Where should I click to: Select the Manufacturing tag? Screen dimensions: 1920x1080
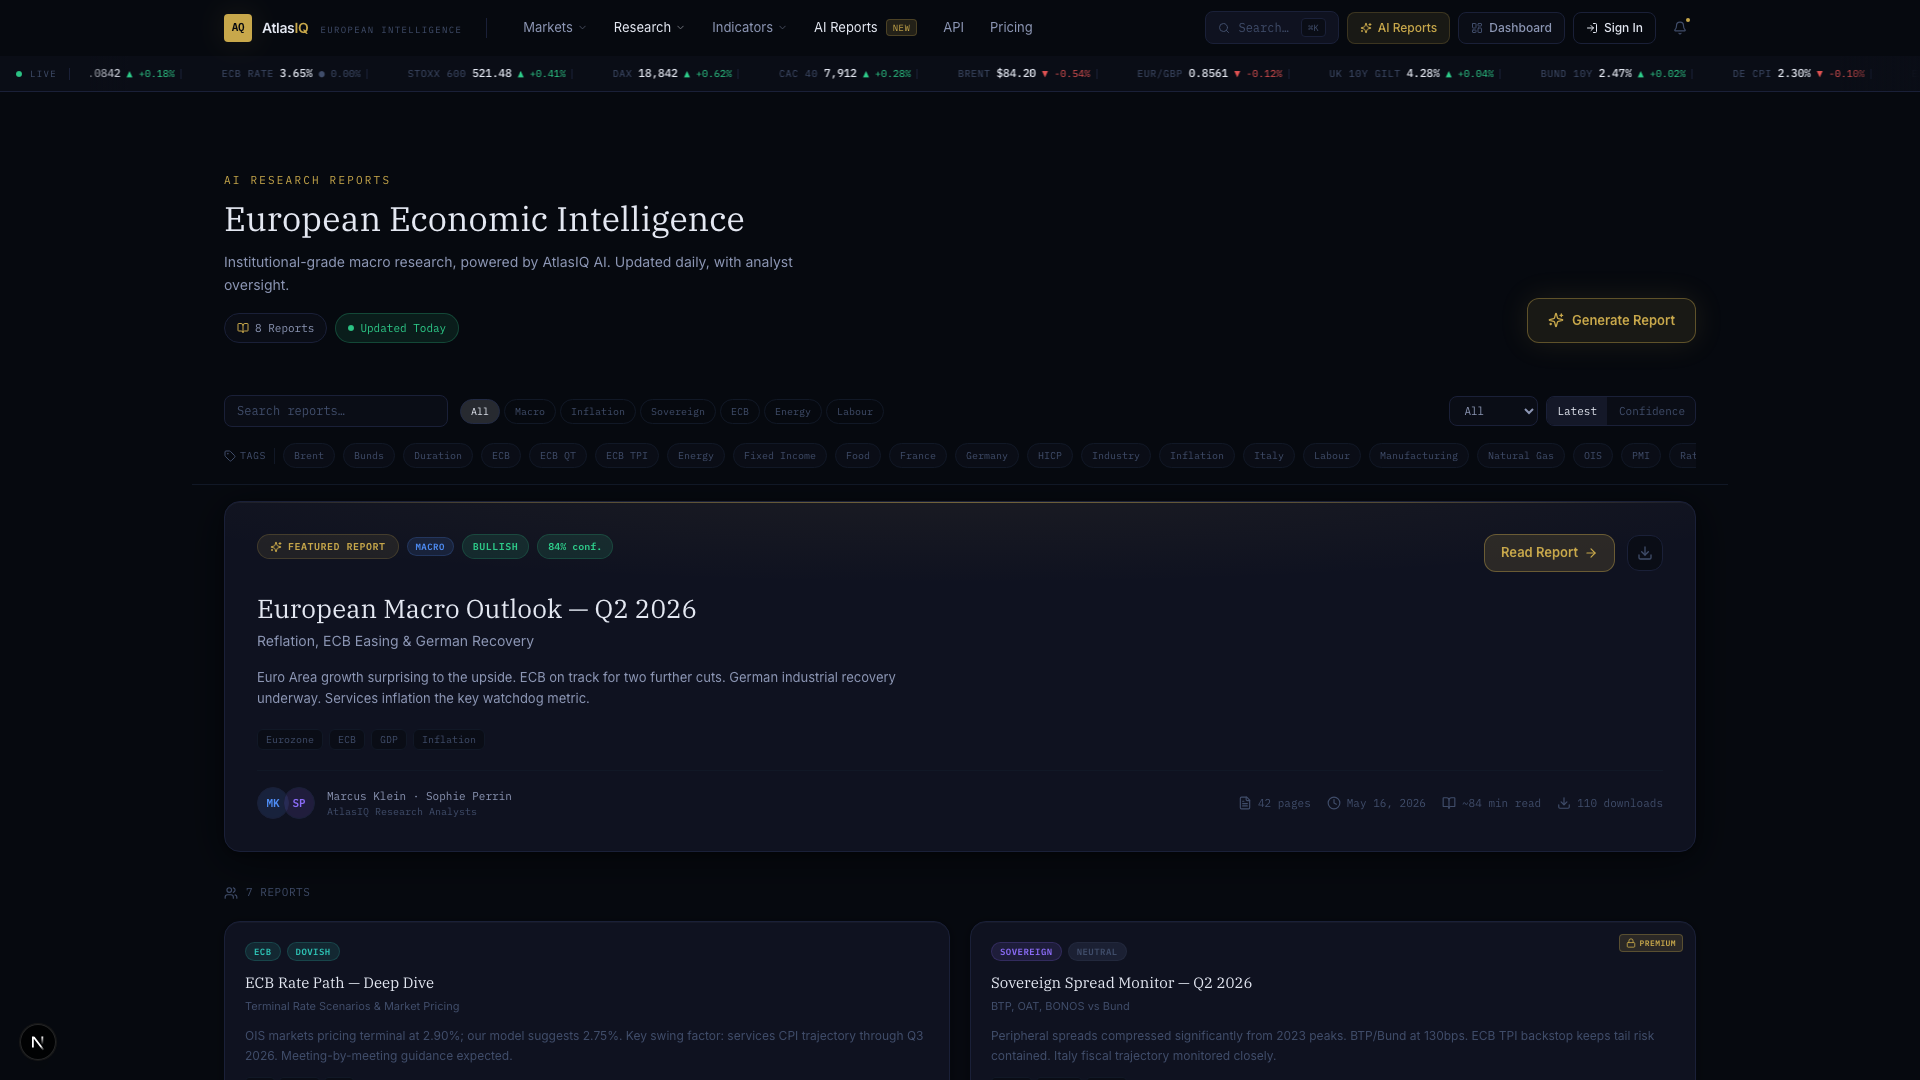1419,456
